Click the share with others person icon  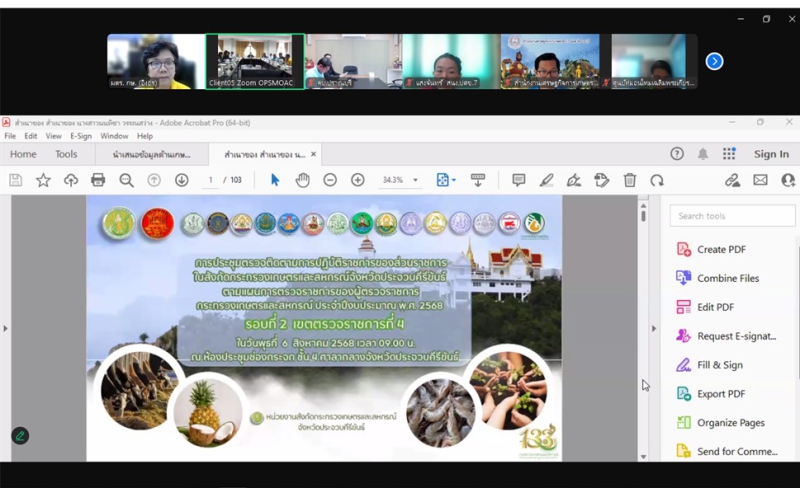[788, 180]
